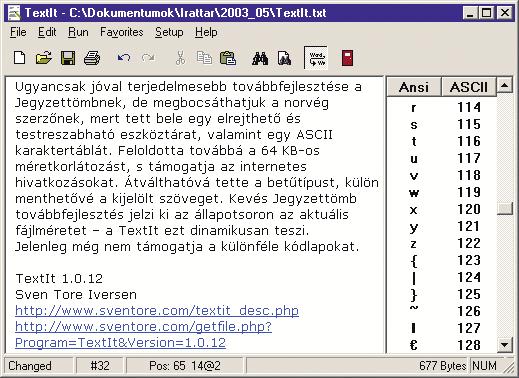The height and width of the screenshot is (378, 519).
Task: Click the TextIt title bar application icon
Action: point(14,13)
